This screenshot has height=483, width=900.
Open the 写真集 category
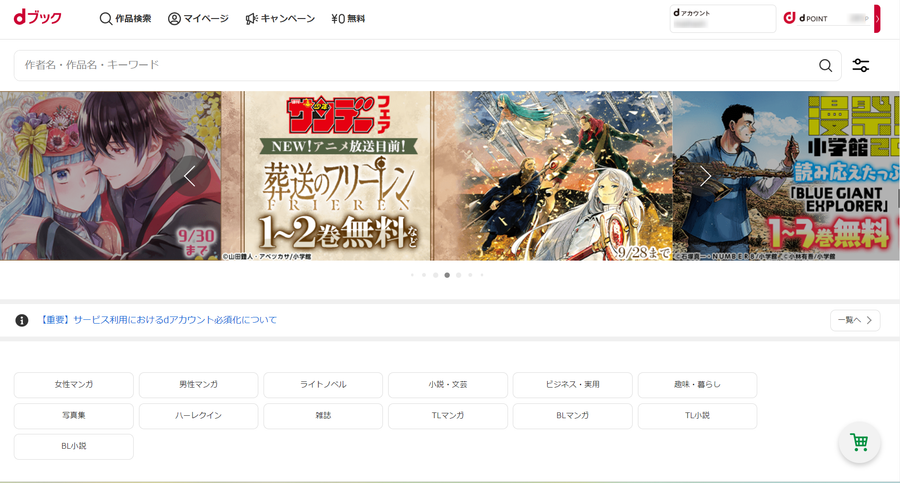pyautogui.click(x=73, y=416)
